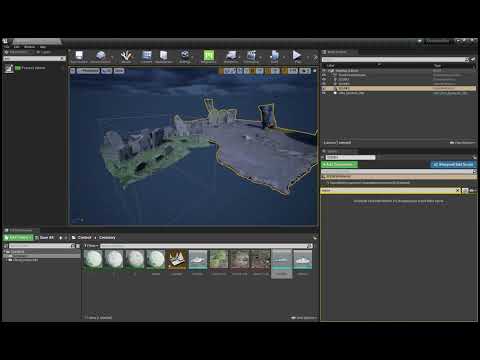Select the World Outliner tab
Image resolution: width=480 pixels, height=360 pixels.
tap(337, 52)
